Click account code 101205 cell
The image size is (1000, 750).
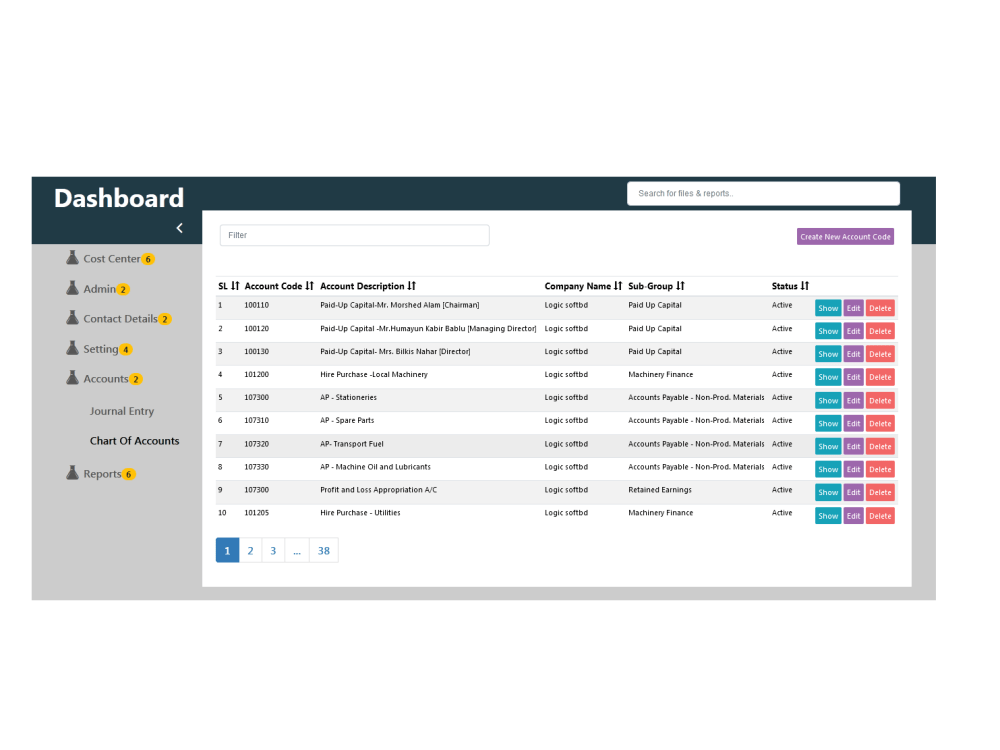pos(256,513)
